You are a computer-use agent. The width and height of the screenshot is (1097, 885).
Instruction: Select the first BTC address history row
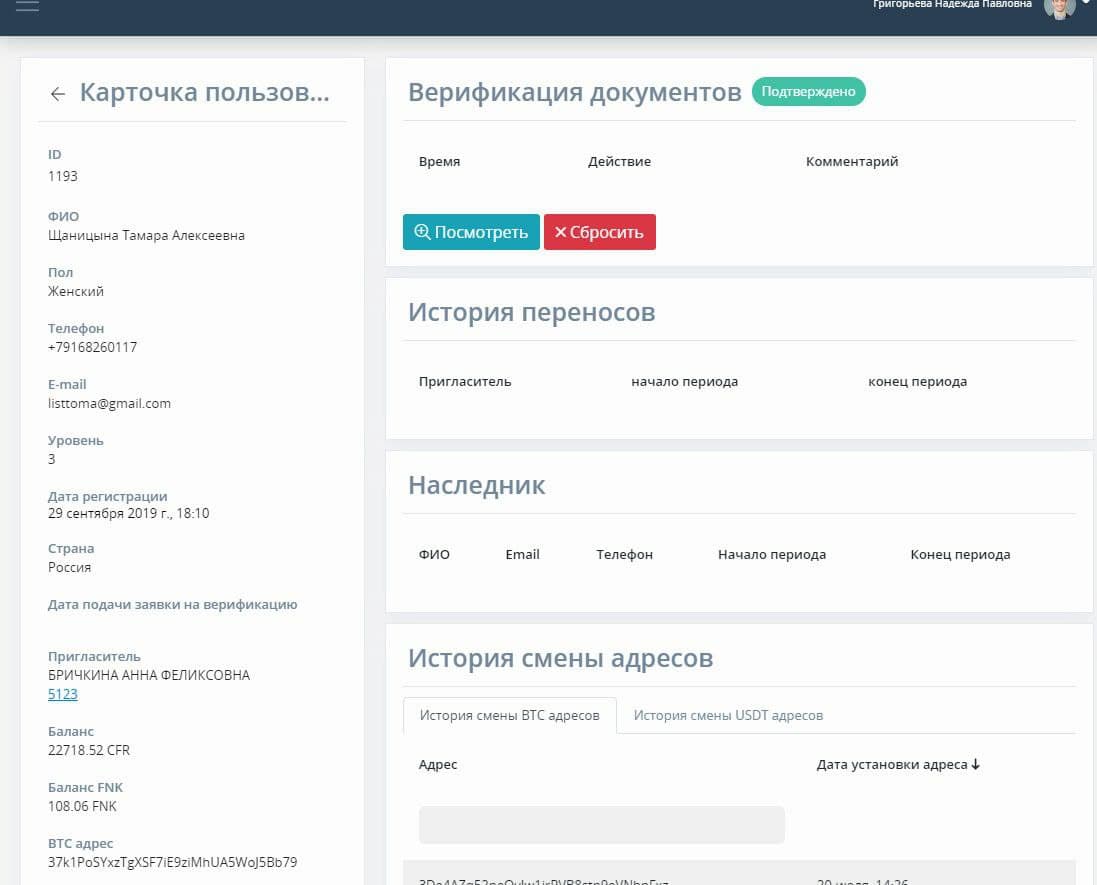(738, 875)
